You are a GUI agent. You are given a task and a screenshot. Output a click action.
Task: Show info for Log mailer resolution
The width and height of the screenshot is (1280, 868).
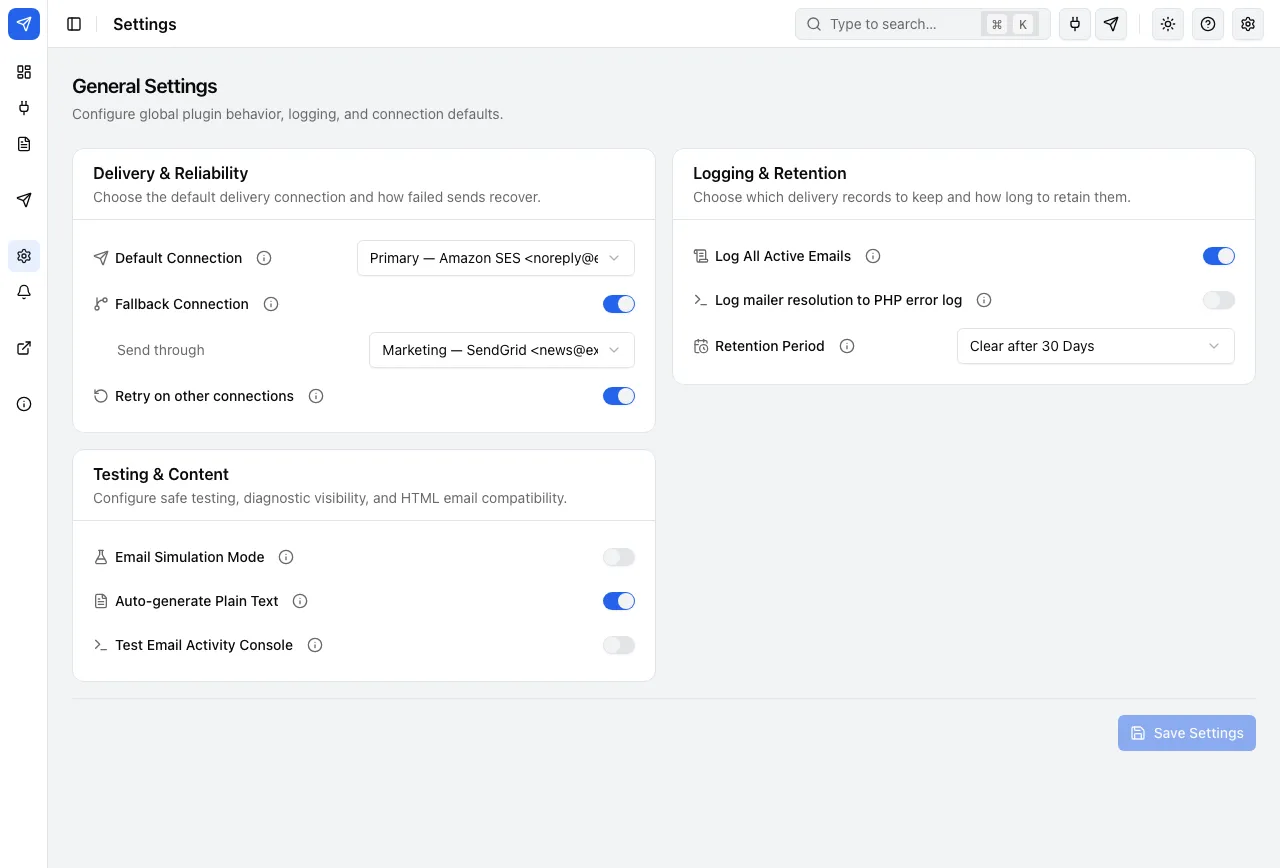tap(984, 300)
